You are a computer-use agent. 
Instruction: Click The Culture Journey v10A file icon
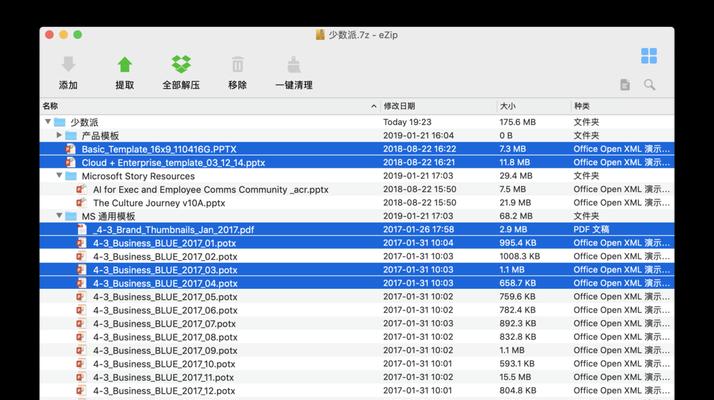click(x=81, y=203)
